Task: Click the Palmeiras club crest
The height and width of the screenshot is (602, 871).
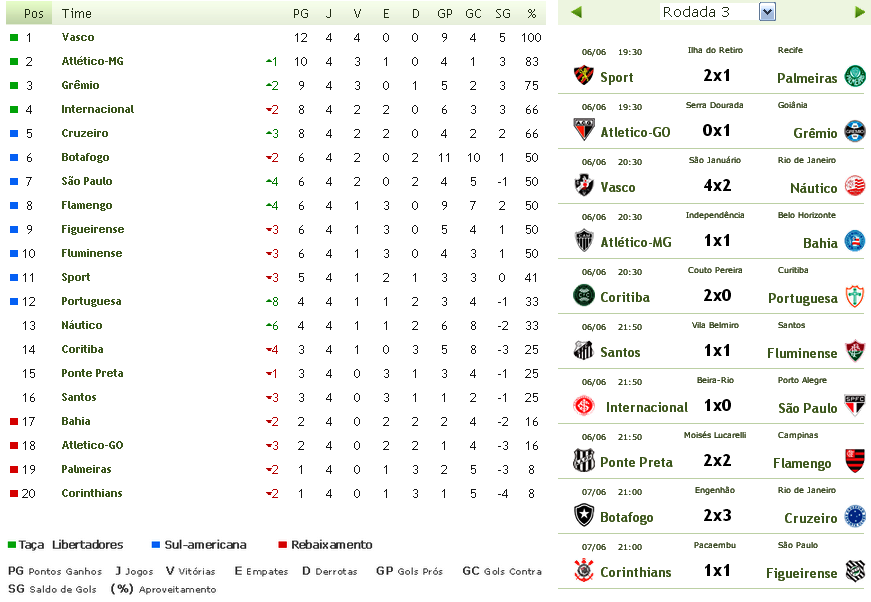Action: [x=854, y=76]
